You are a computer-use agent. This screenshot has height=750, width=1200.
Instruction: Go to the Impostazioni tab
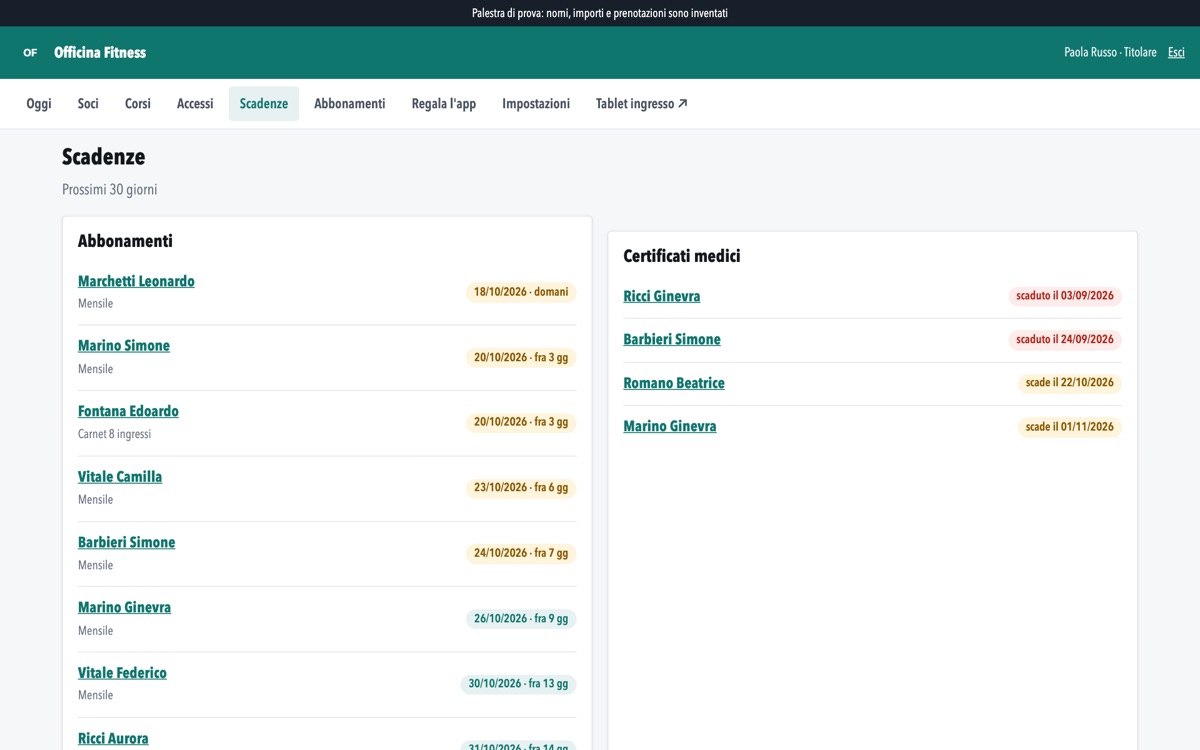point(536,104)
